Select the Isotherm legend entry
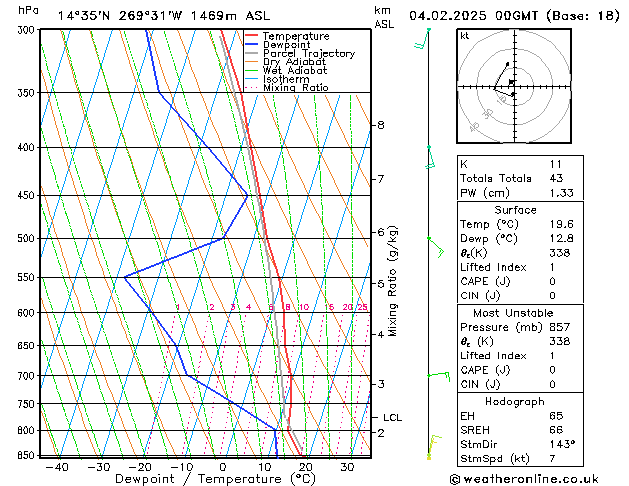This screenshot has width=629, height=486. tap(277, 79)
